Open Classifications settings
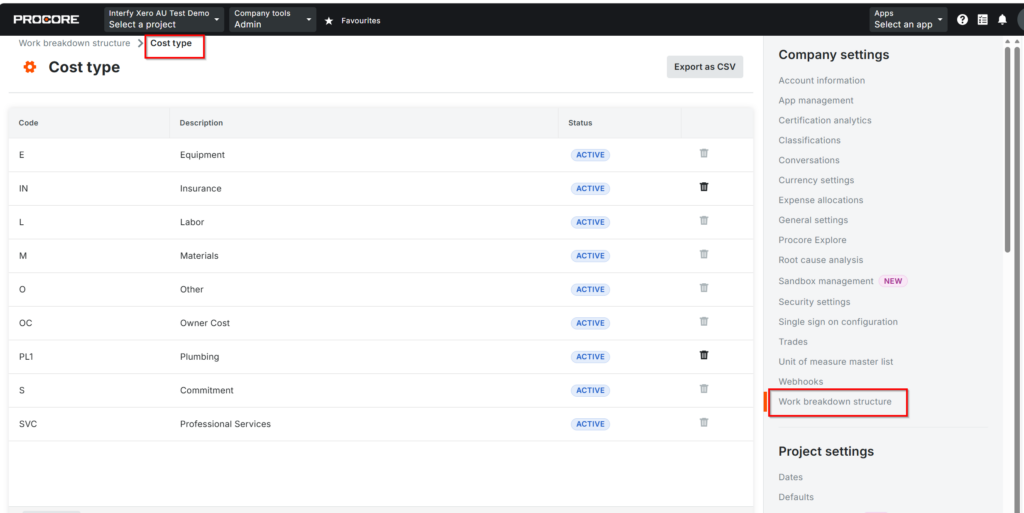 [x=809, y=140]
